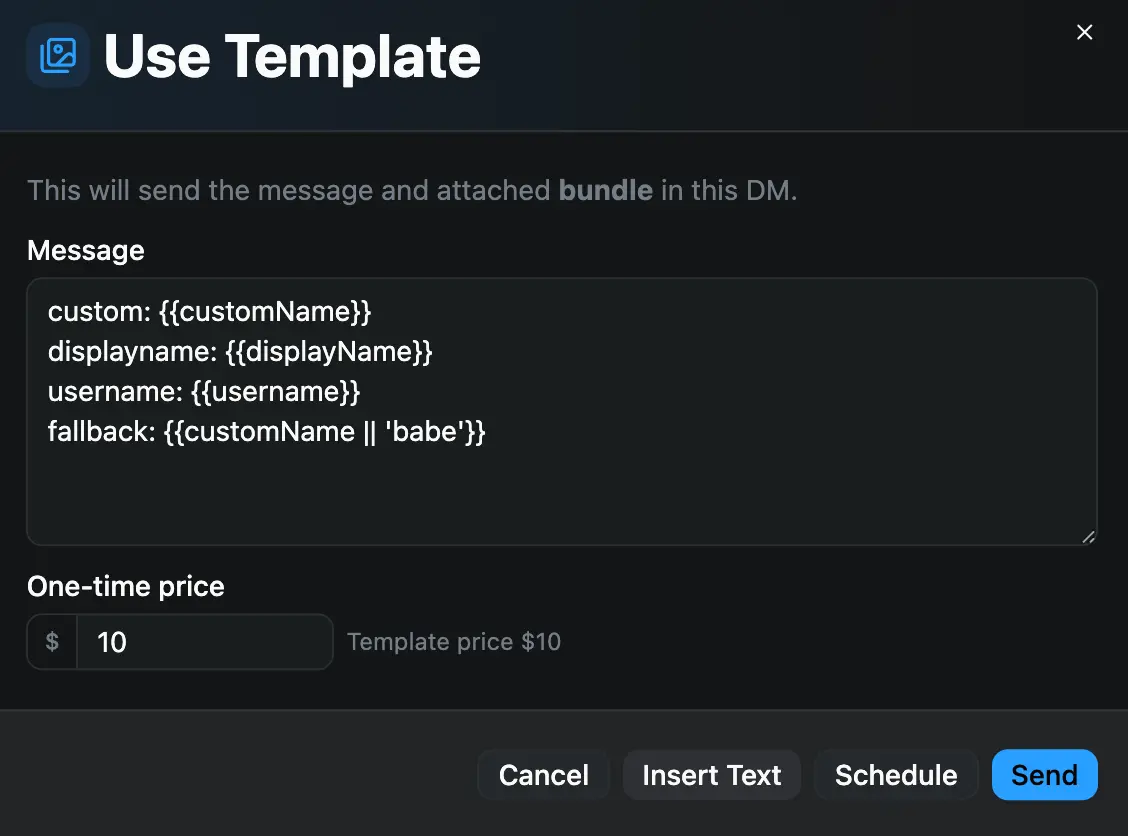This screenshot has width=1128, height=836.
Task: Click the Message label above the text area
Action: [x=85, y=250]
